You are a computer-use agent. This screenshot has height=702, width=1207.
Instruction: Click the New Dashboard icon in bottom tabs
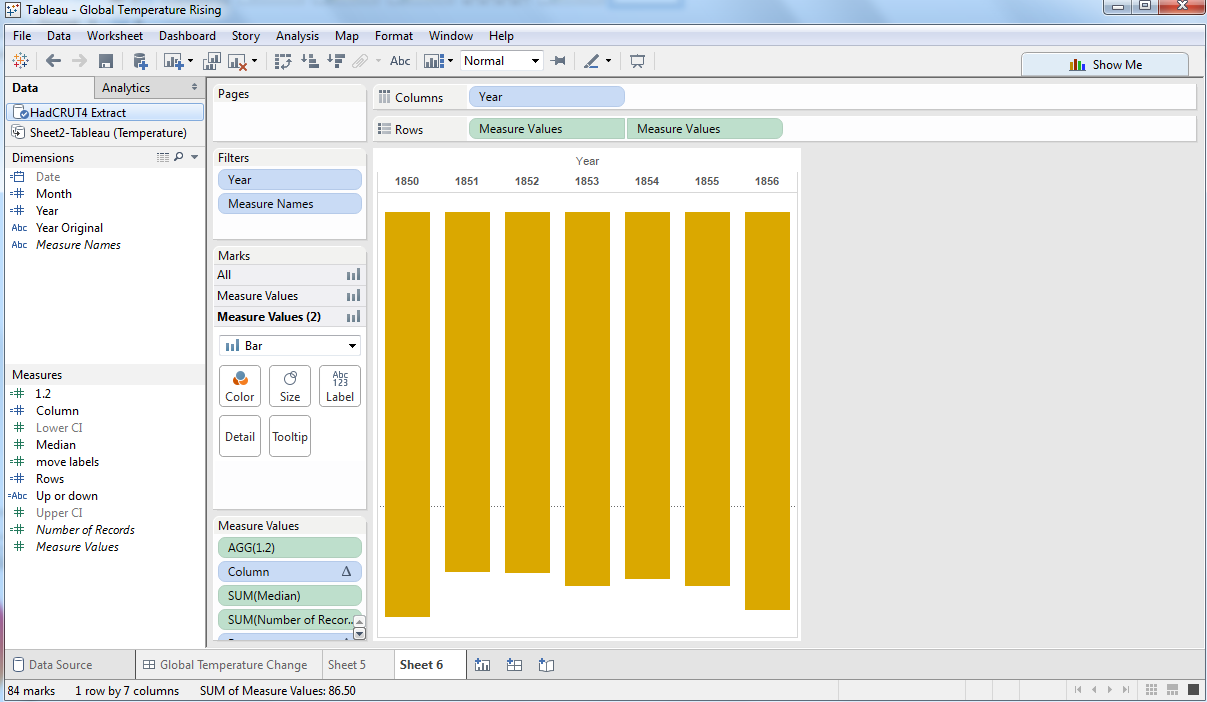point(514,665)
